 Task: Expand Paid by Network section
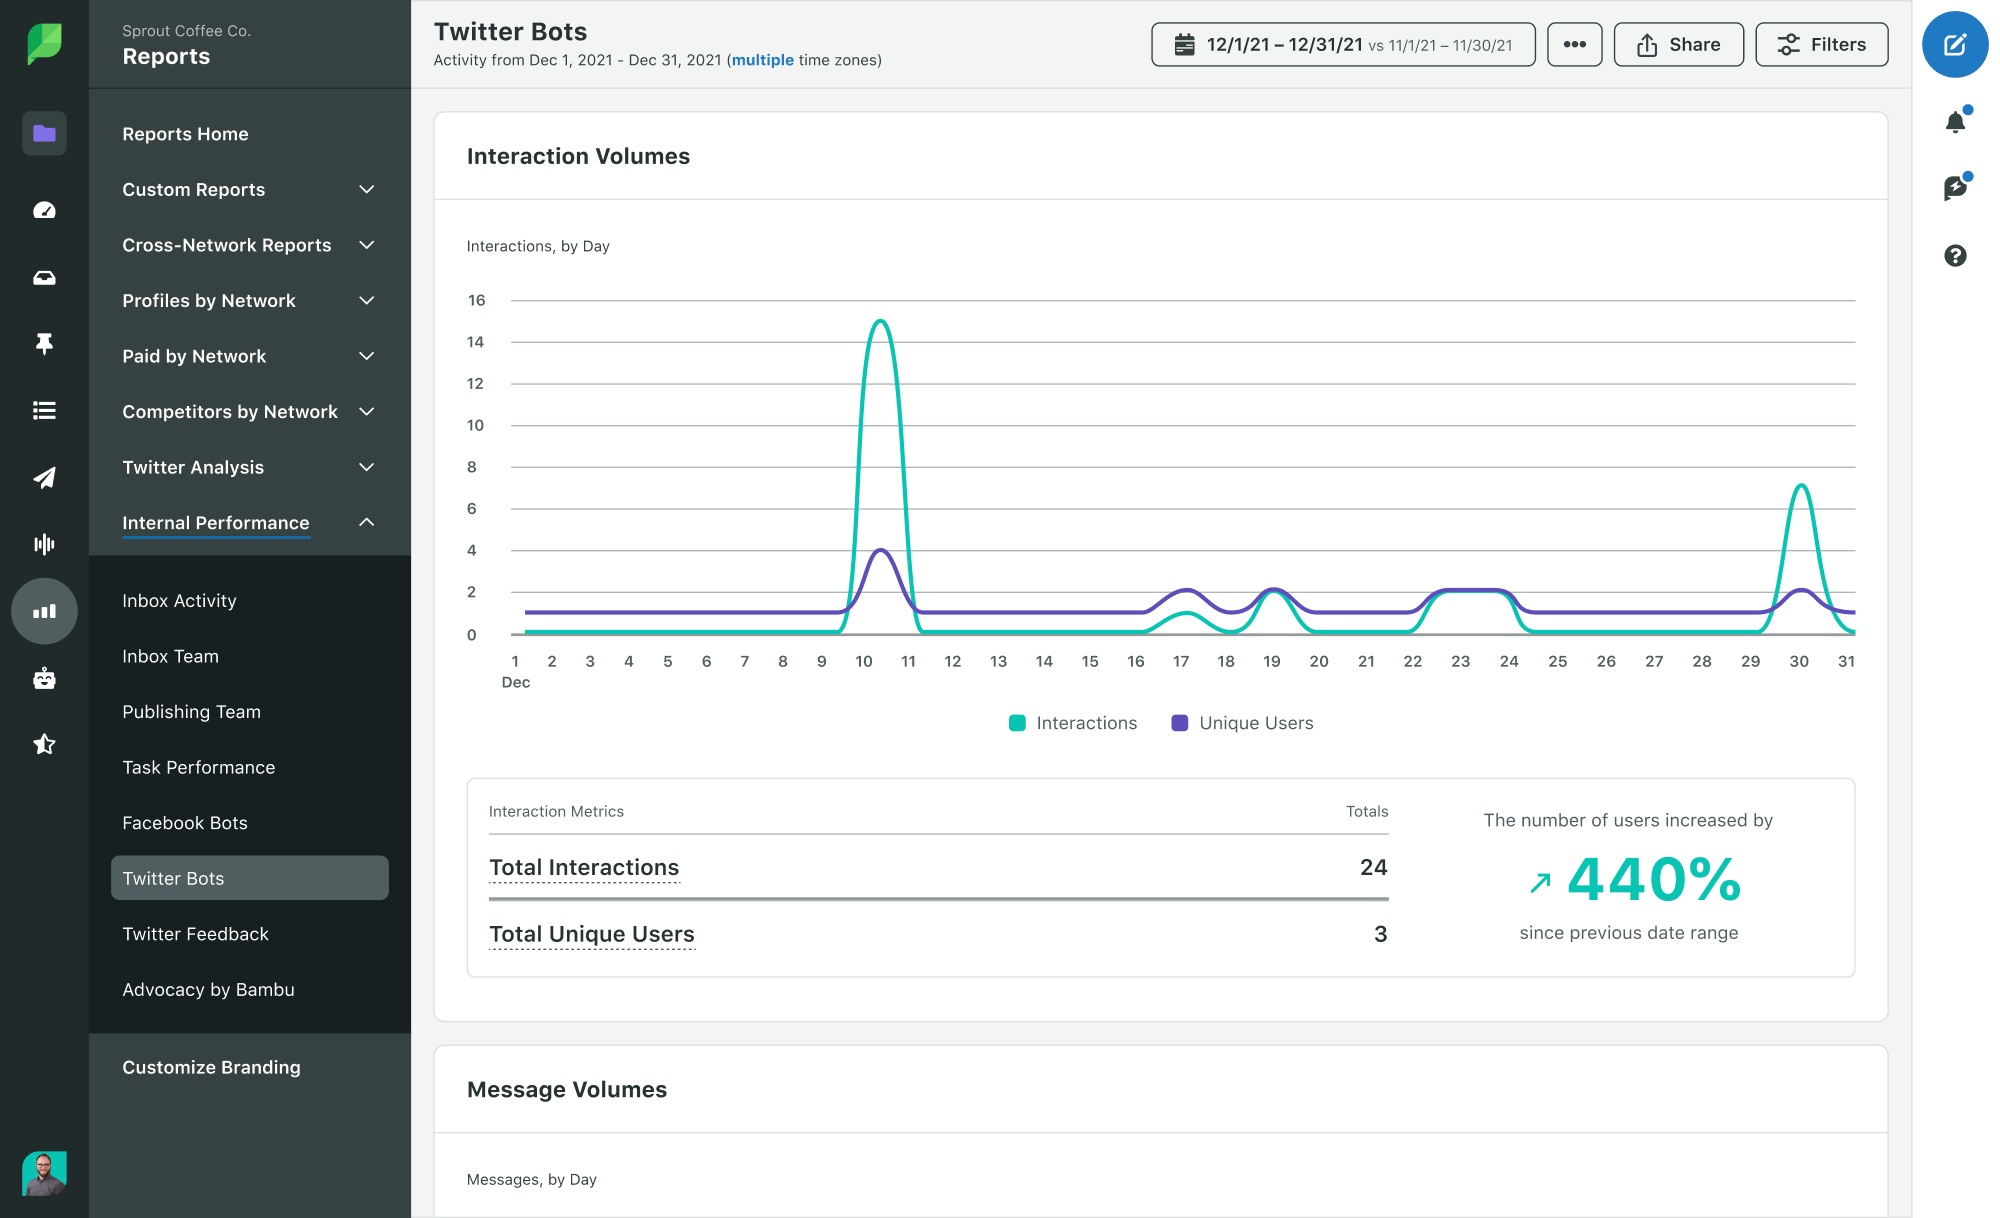pos(249,356)
